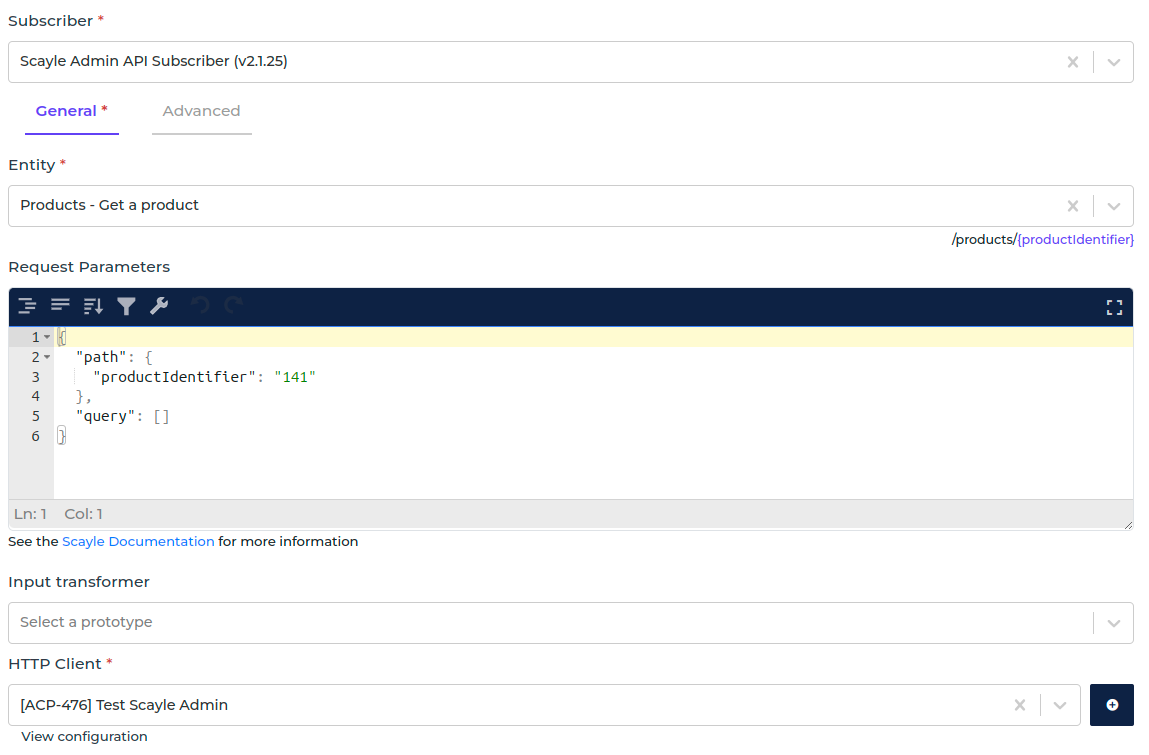Screen dimensions: 1149x755
Task: Open the Input transformer prototype dropdown
Action: 1113,623
